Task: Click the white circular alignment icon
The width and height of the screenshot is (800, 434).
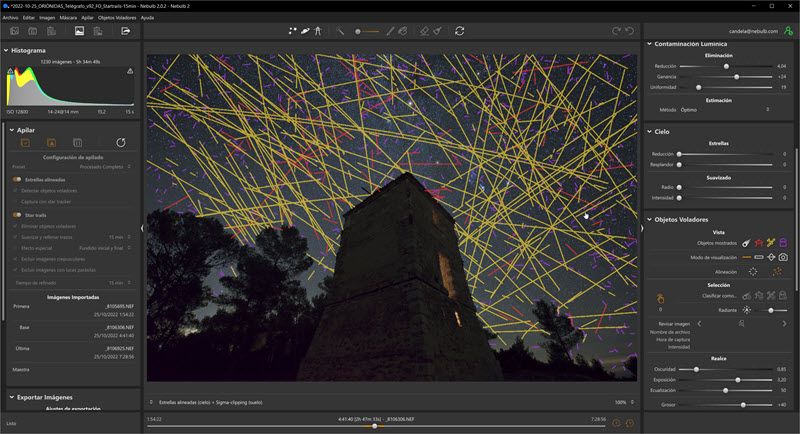Action: 753,272
